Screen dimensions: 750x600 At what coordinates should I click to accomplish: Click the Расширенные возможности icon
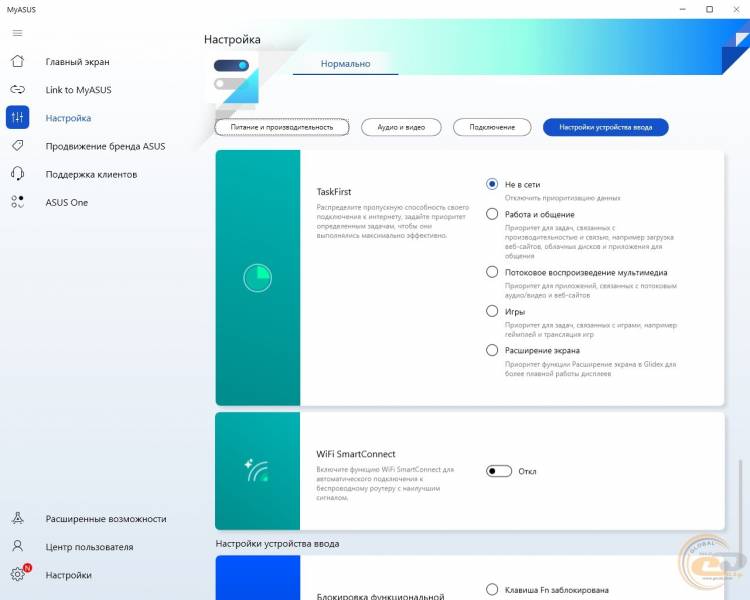tap(18, 518)
